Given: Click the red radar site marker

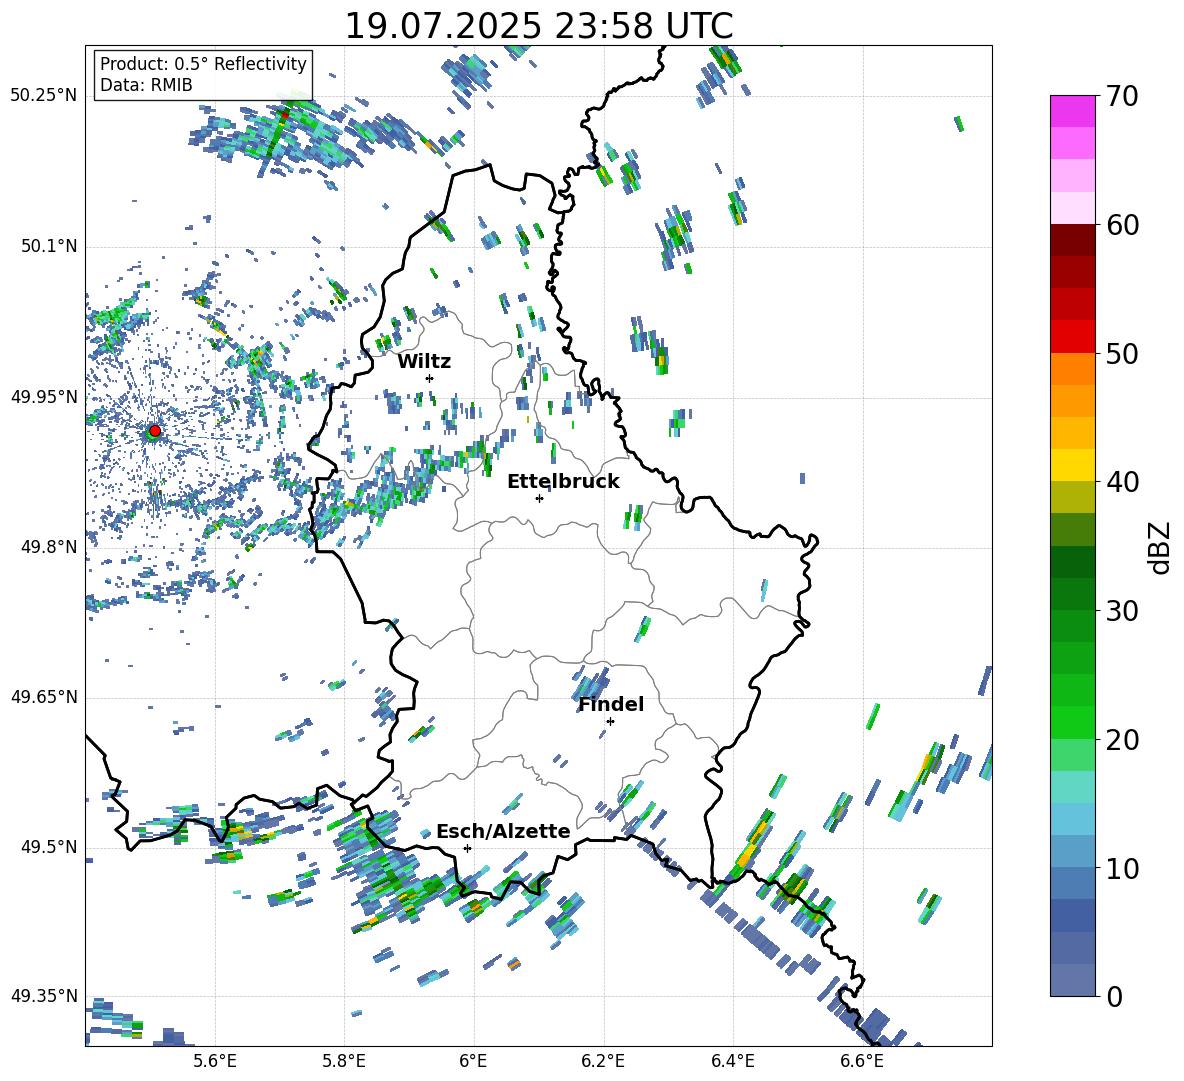Looking at the screenshot, I should tap(155, 430).
